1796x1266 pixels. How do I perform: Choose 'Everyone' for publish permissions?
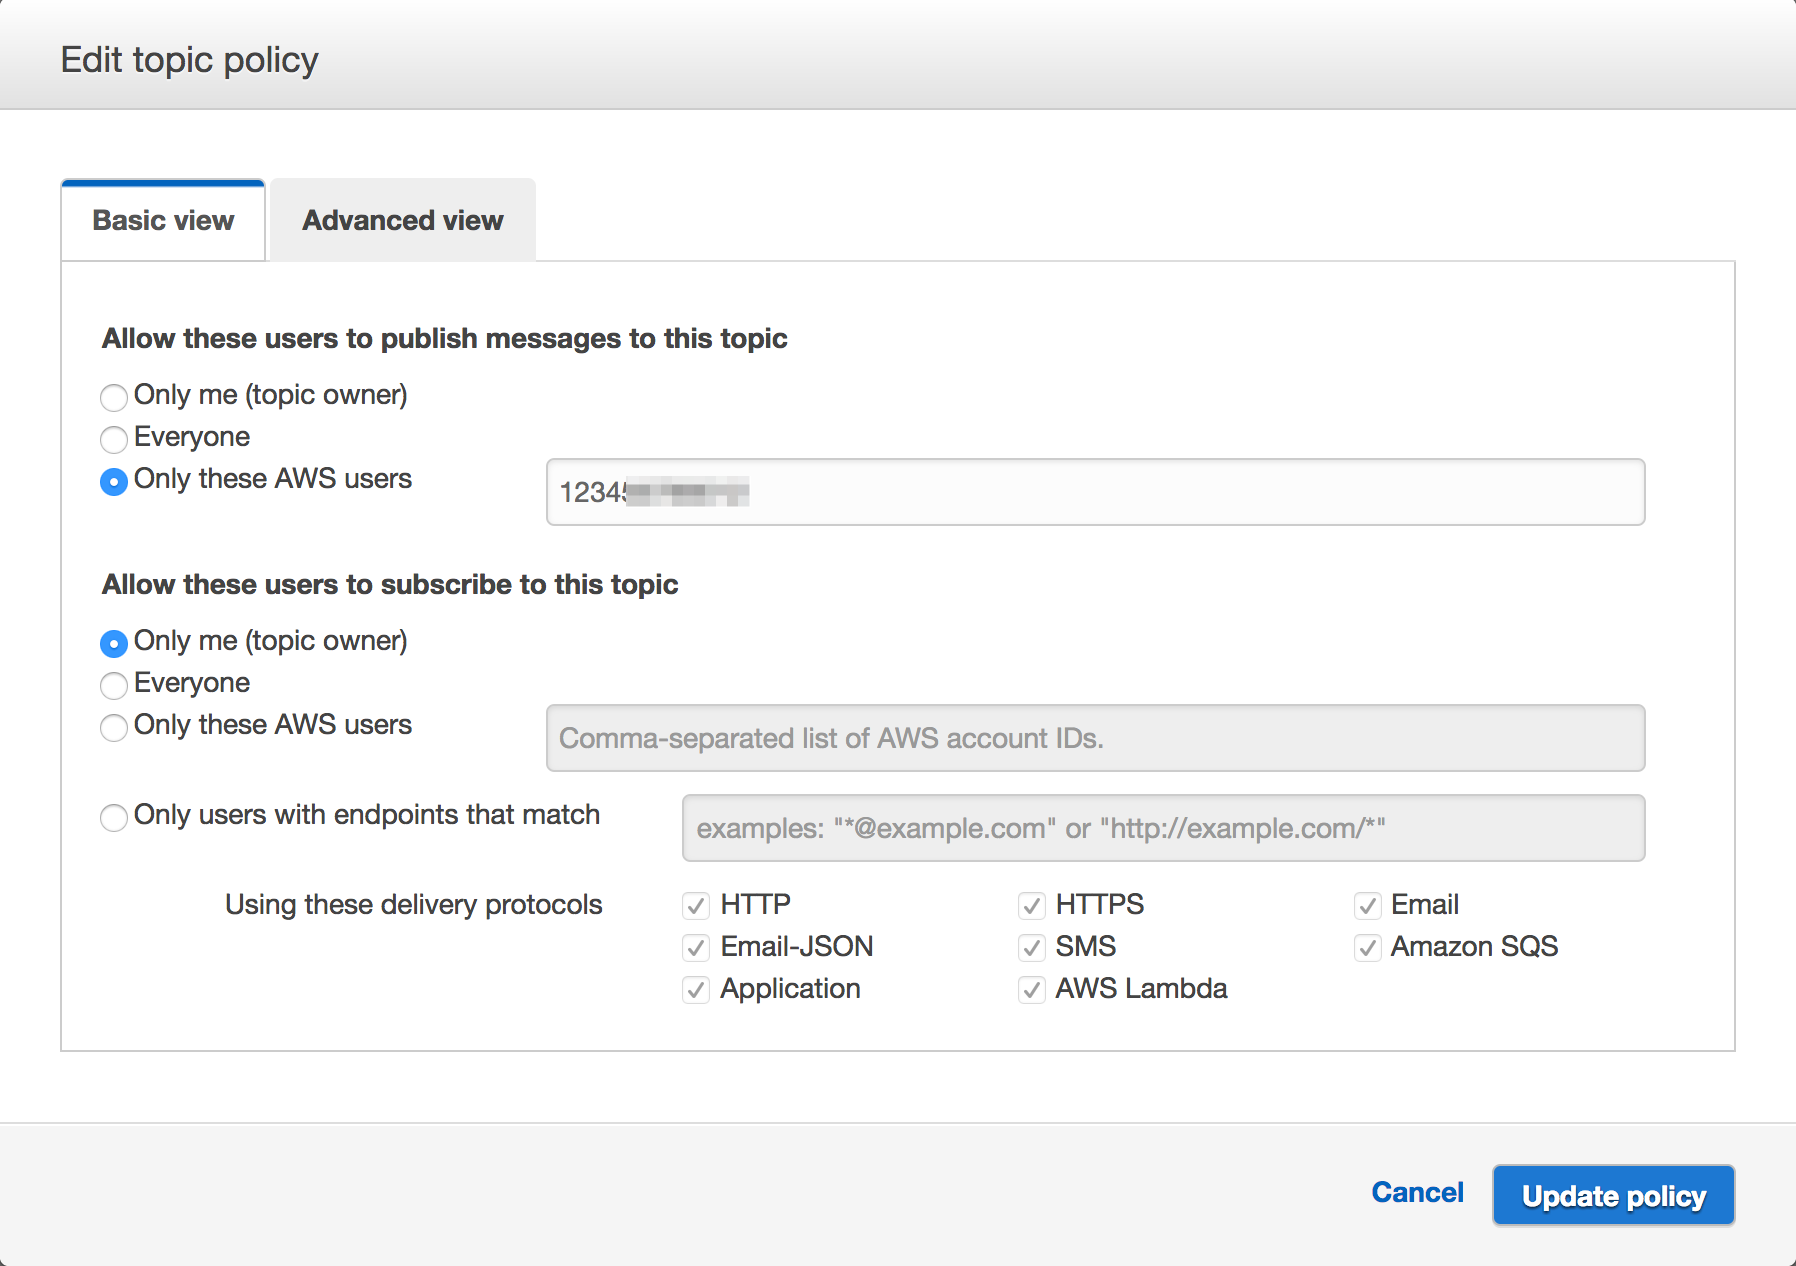point(114,439)
